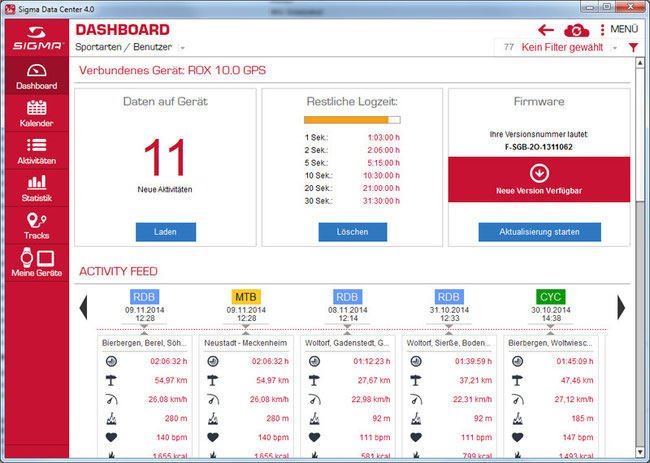Click the 10 Sek. value 10:30:00 h
The width and height of the screenshot is (650, 463).
tap(381, 176)
